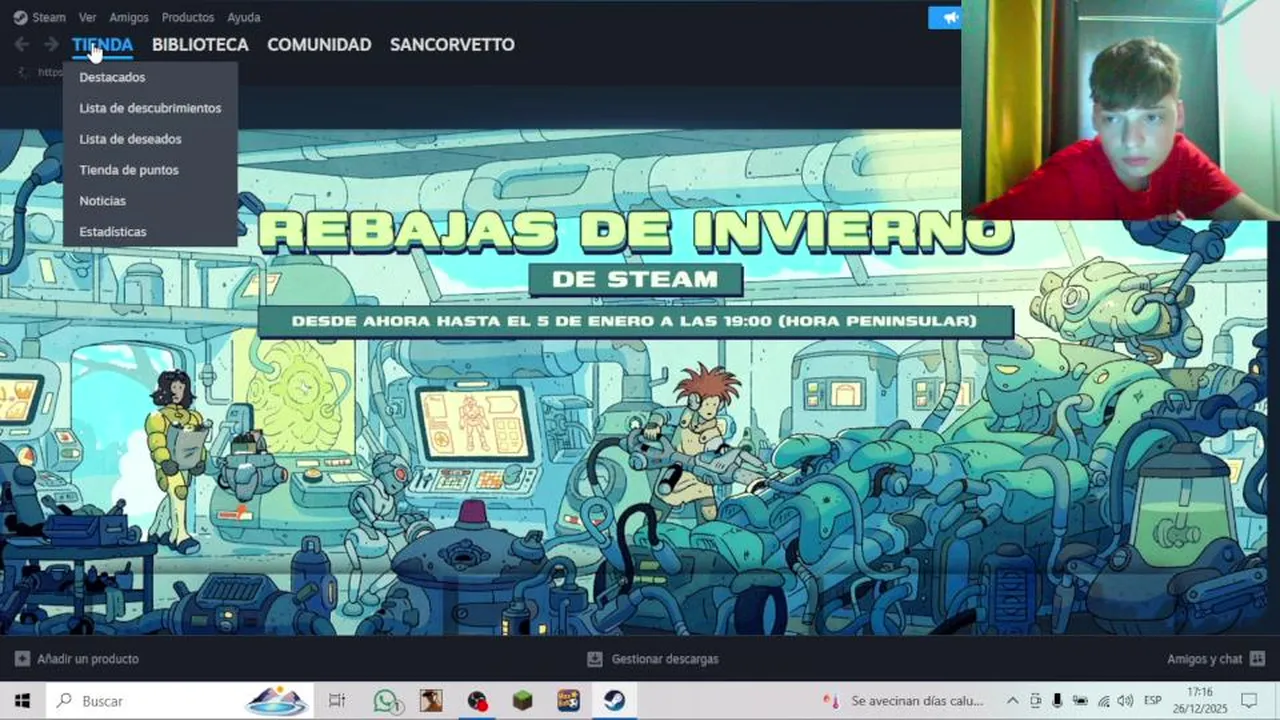Open the Ver menu
This screenshot has height=720, width=1280.
88,17
